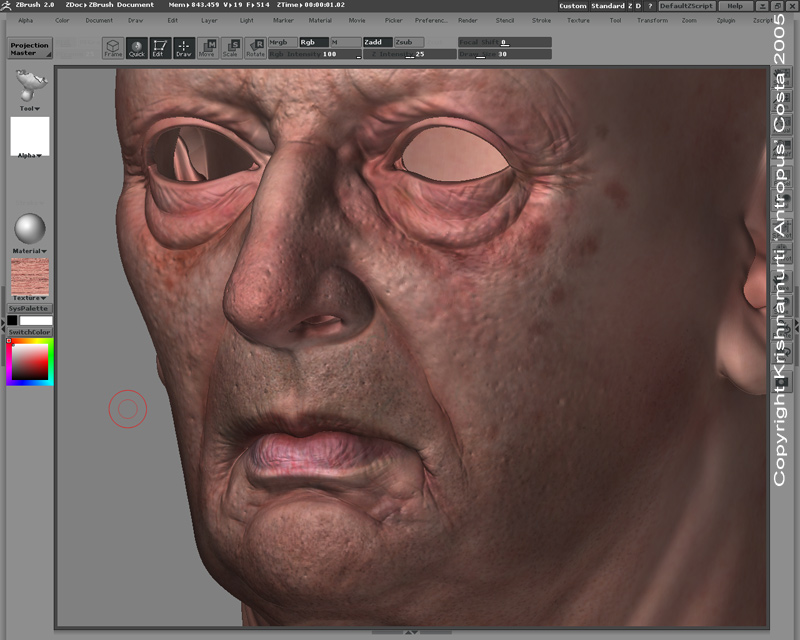
Task: Open the Transform menu
Action: [x=652, y=20]
